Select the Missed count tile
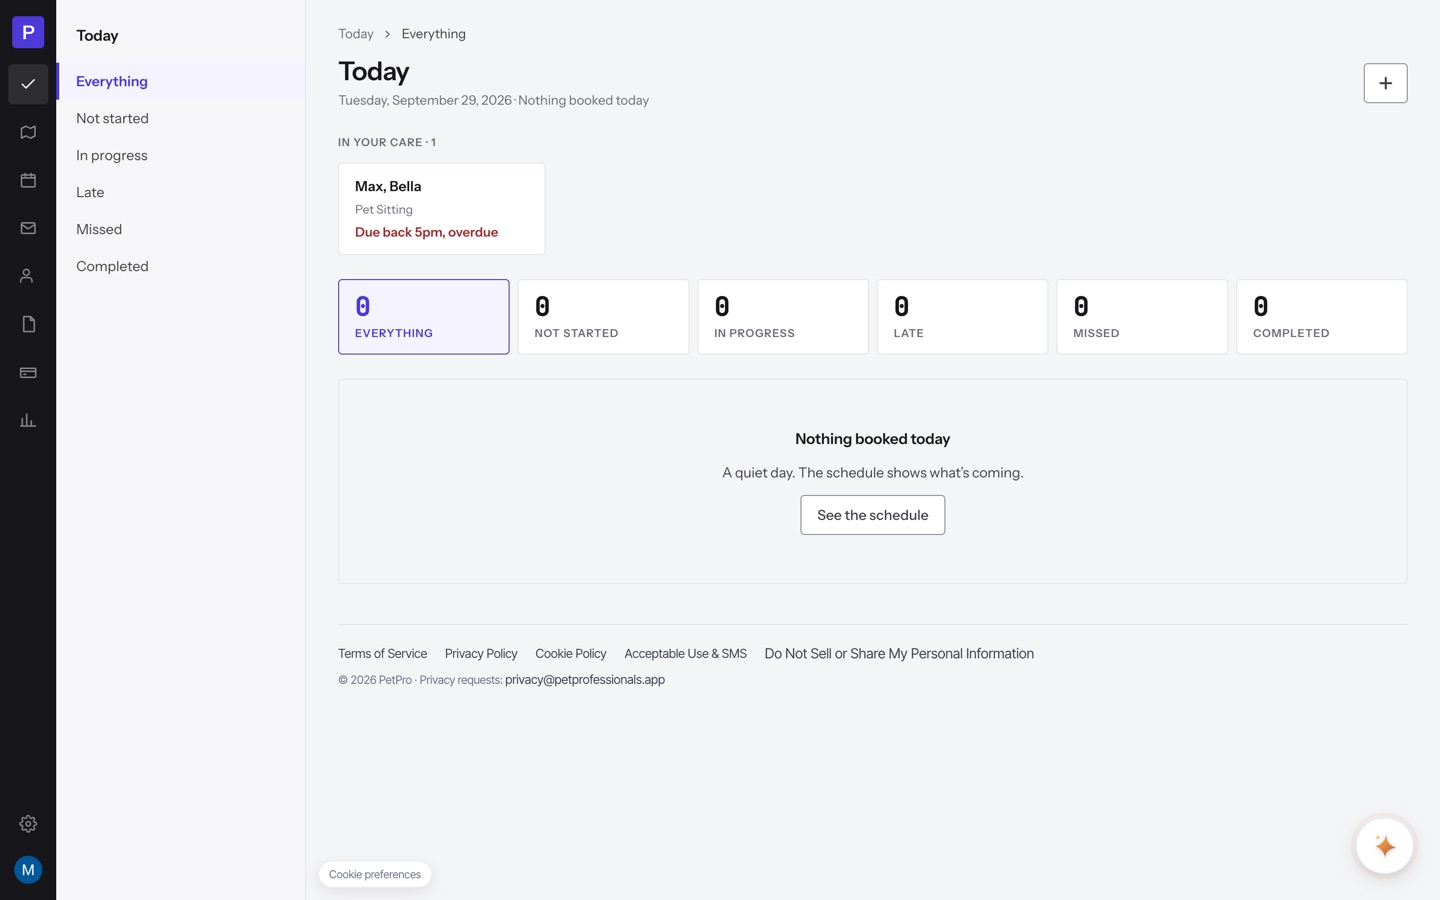 click(x=1142, y=317)
